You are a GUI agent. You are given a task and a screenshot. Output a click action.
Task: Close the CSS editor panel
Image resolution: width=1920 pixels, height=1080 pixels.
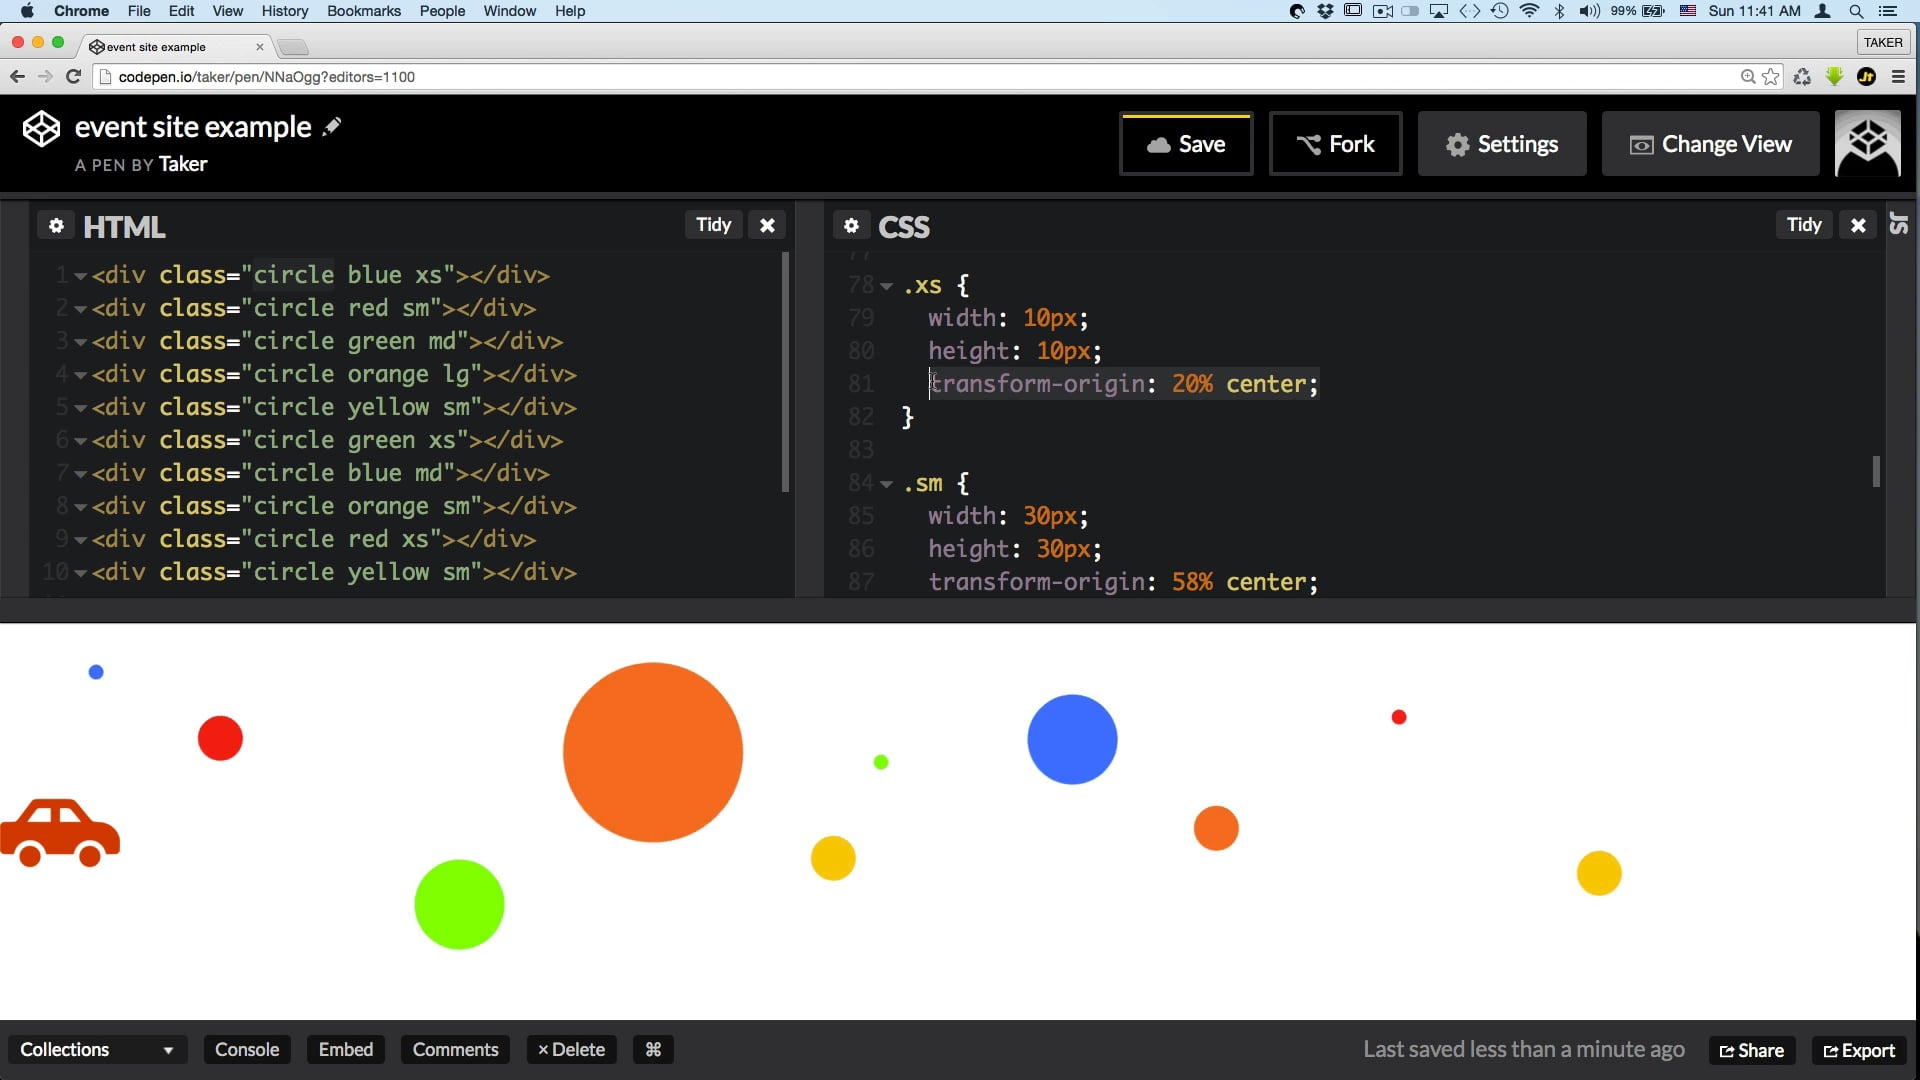pos(1858,226)
